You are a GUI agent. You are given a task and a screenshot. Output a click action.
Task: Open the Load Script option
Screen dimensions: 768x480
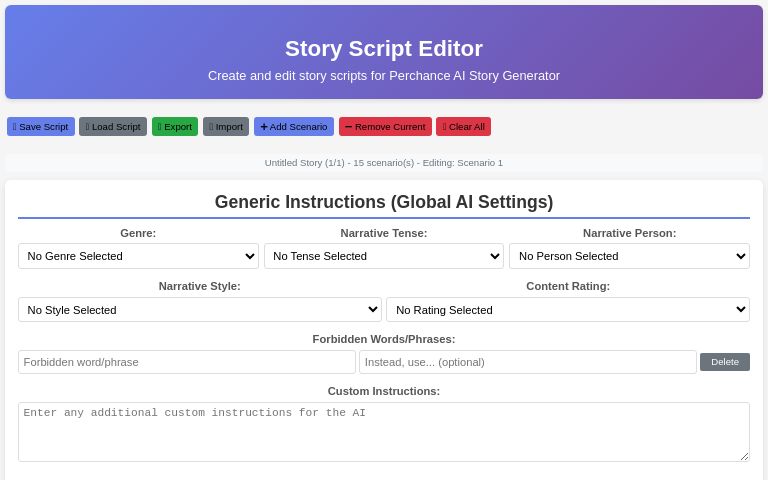click(x=113, y=127)
